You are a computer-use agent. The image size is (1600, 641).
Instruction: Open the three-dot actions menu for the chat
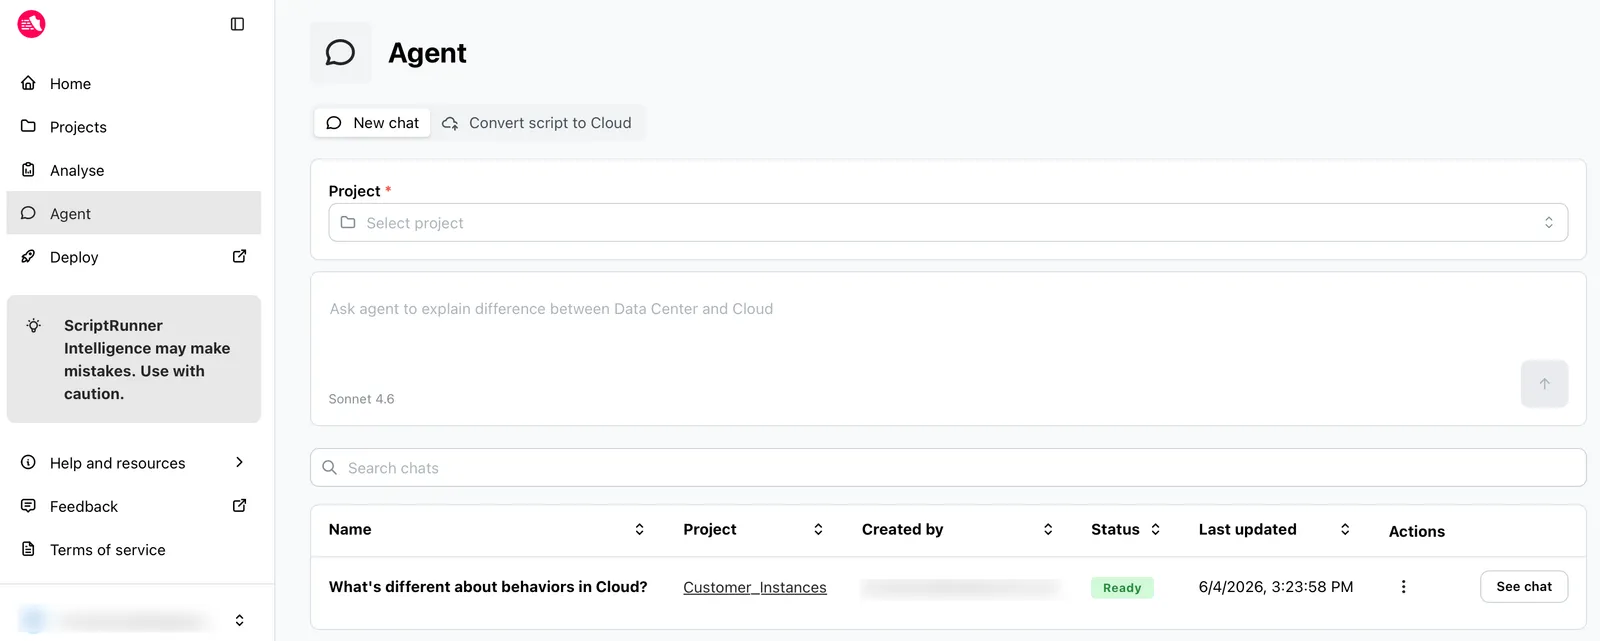click(1403, 587)
